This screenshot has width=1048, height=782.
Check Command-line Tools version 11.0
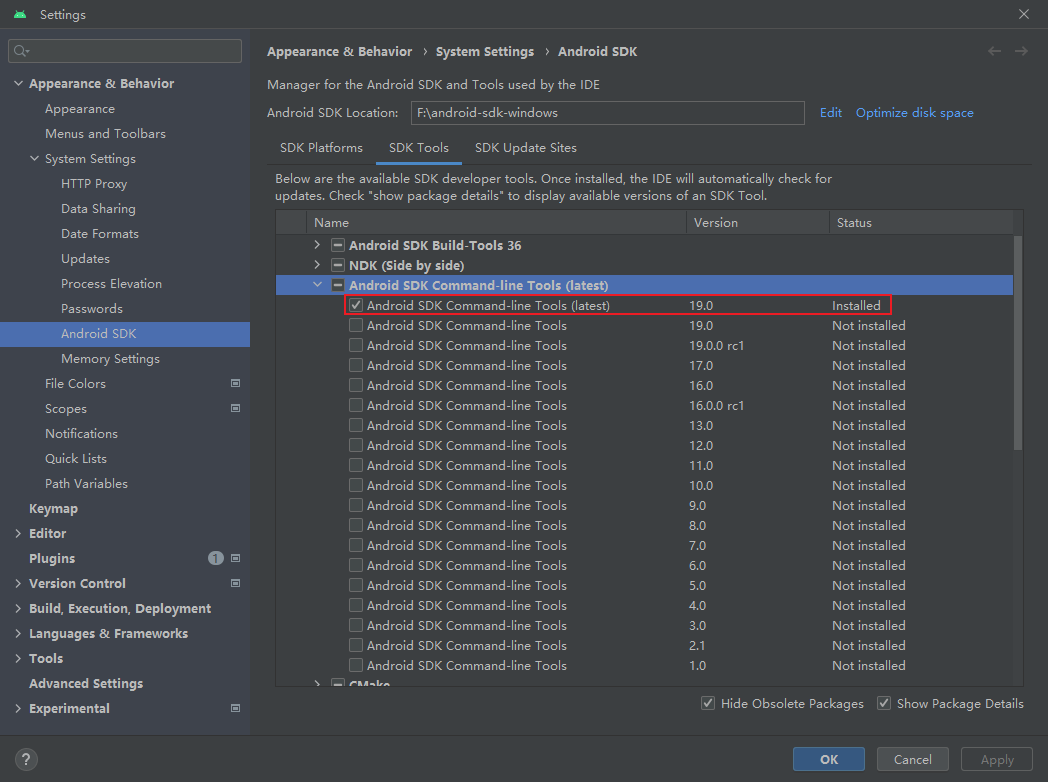point(356,465)
